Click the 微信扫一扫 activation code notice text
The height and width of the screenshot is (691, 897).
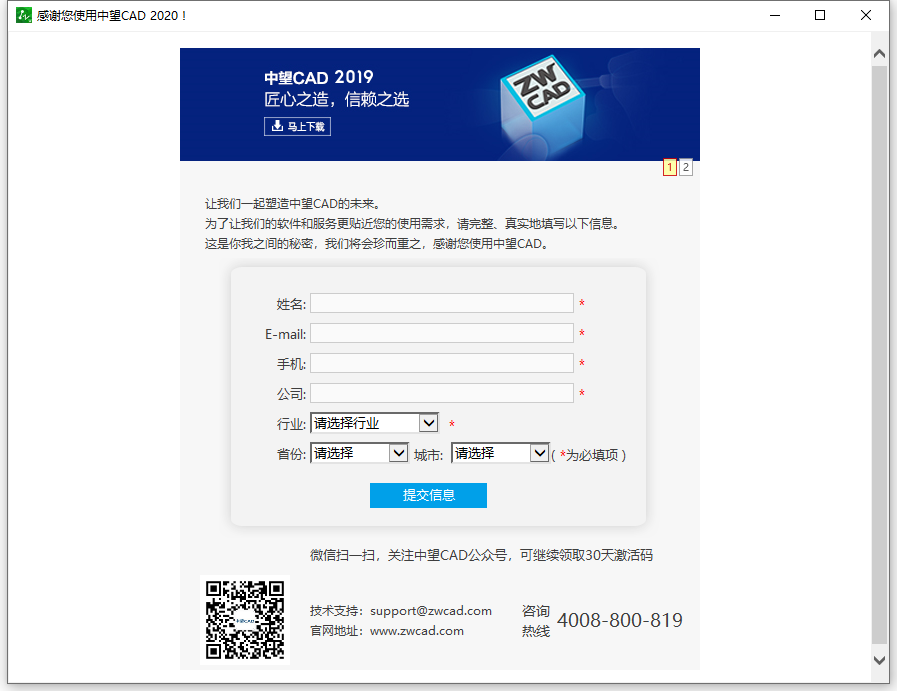coord(481,555)
